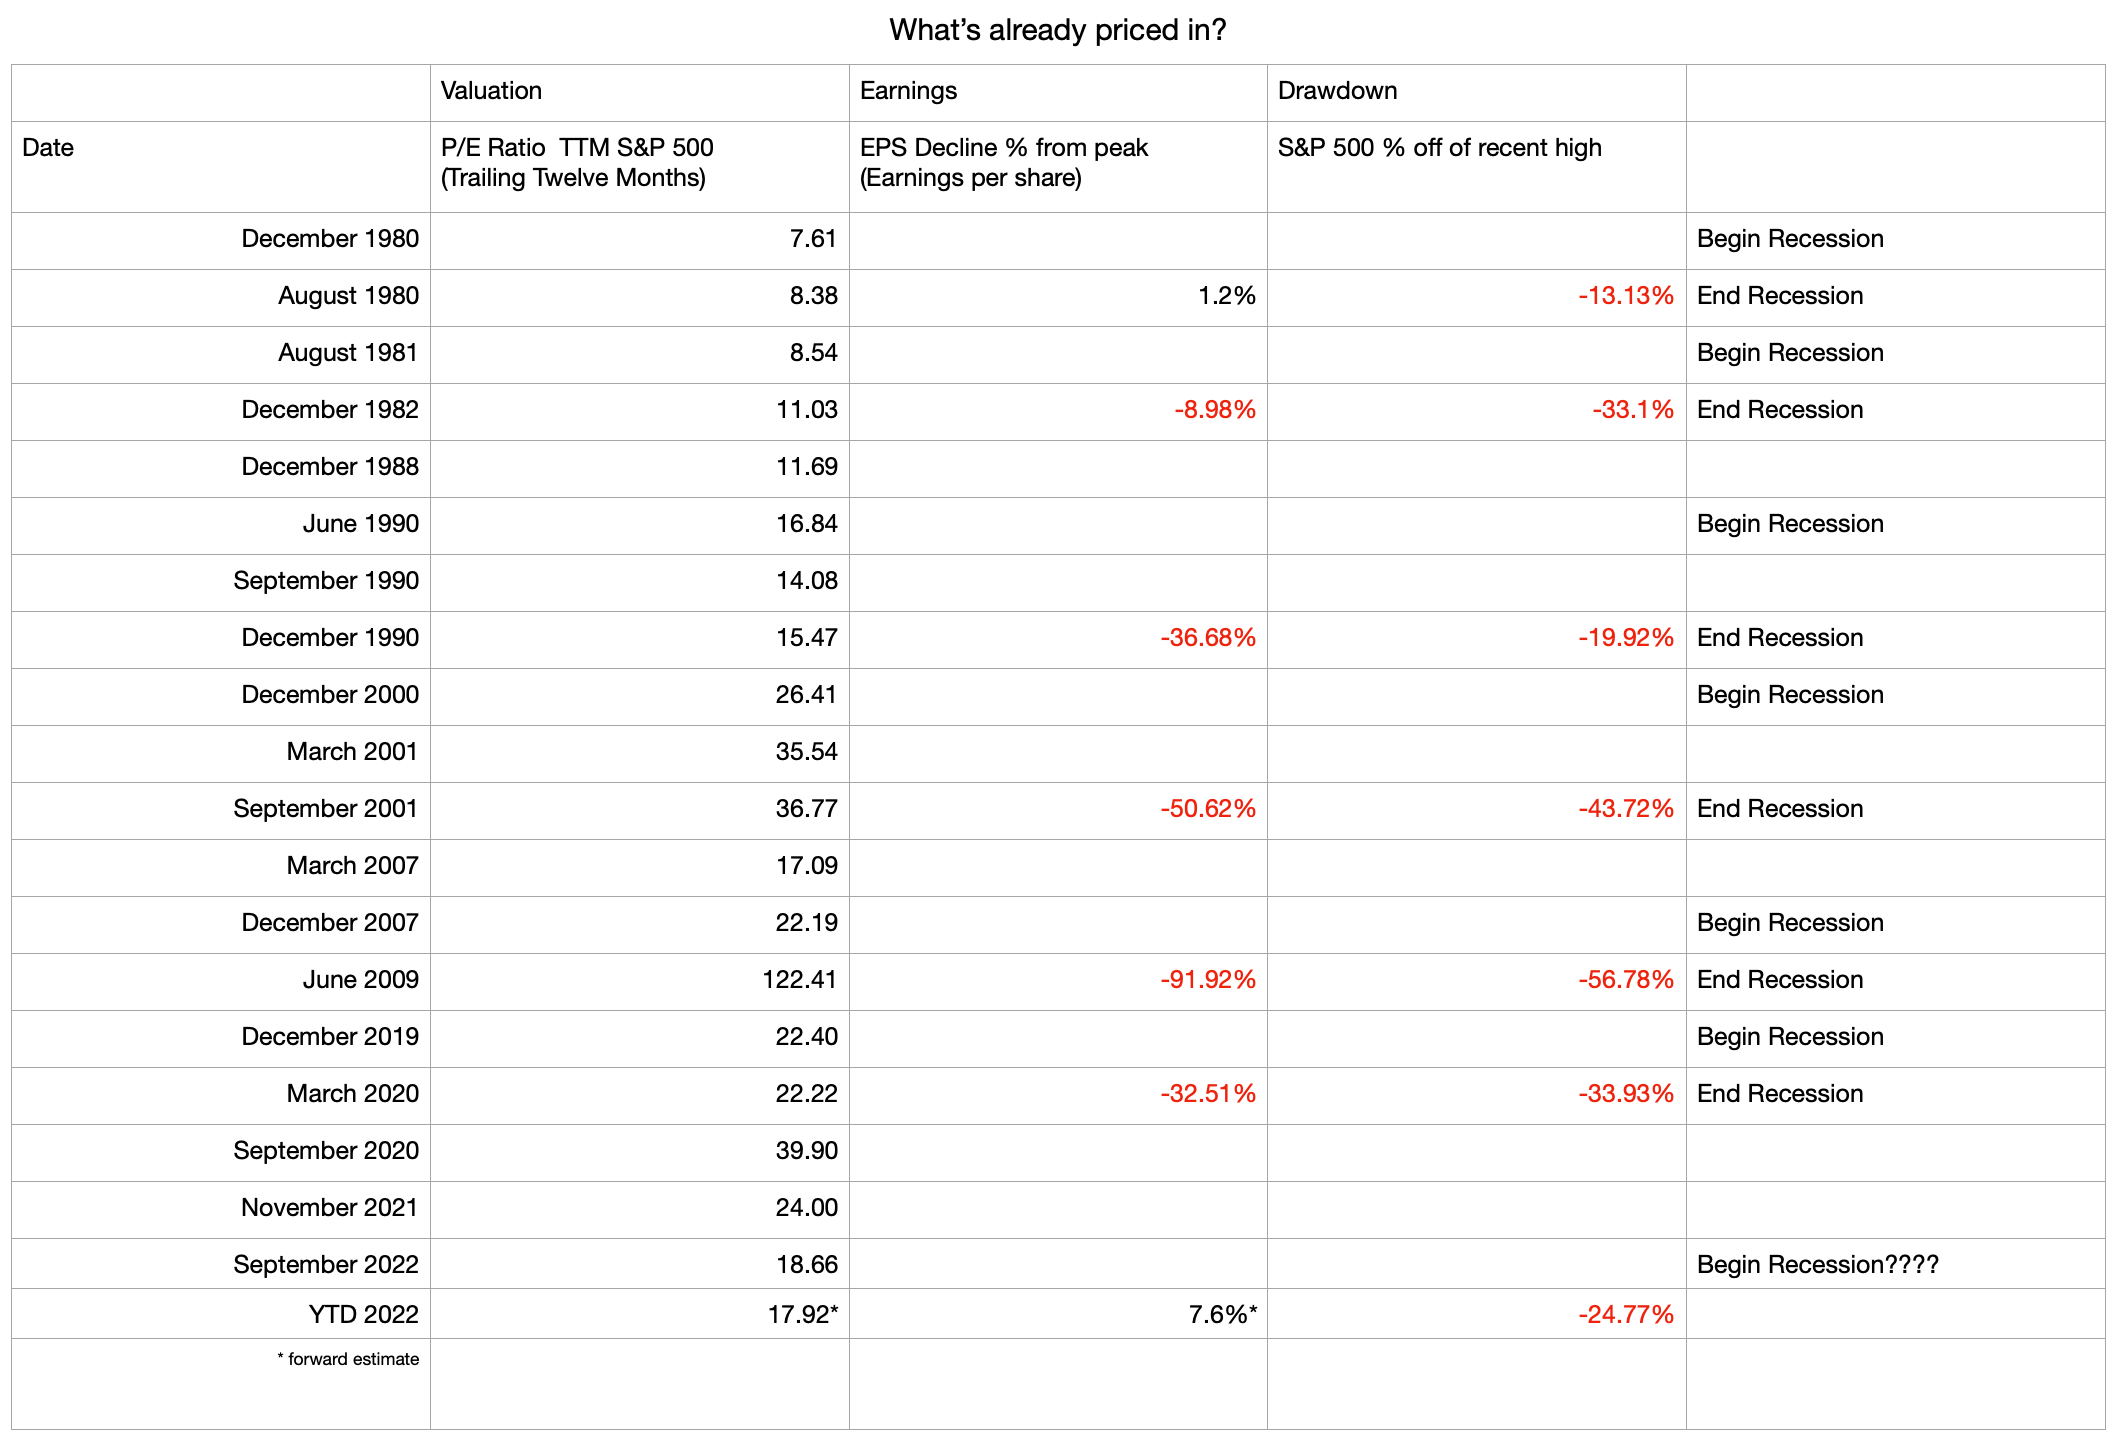Click the YTD 2022 row label

(x=363, y=1315)
